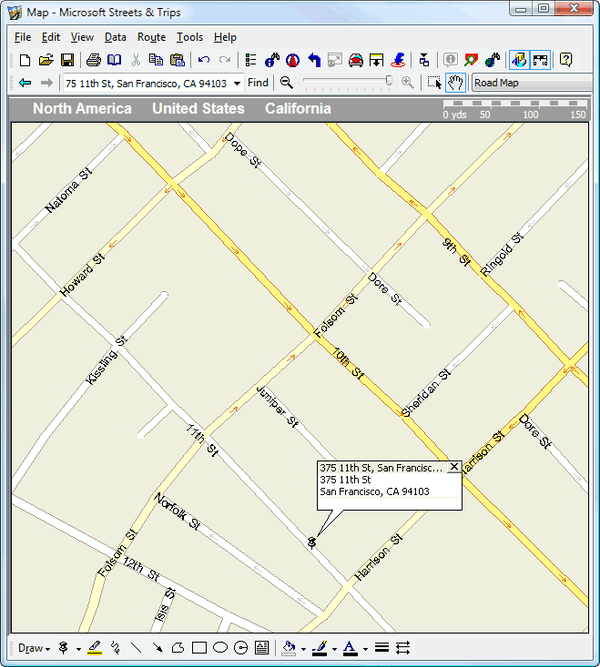This screenshot has height=667, width=600.
Task: Click the Print icon in toolbar
Action: coord(93,61)
